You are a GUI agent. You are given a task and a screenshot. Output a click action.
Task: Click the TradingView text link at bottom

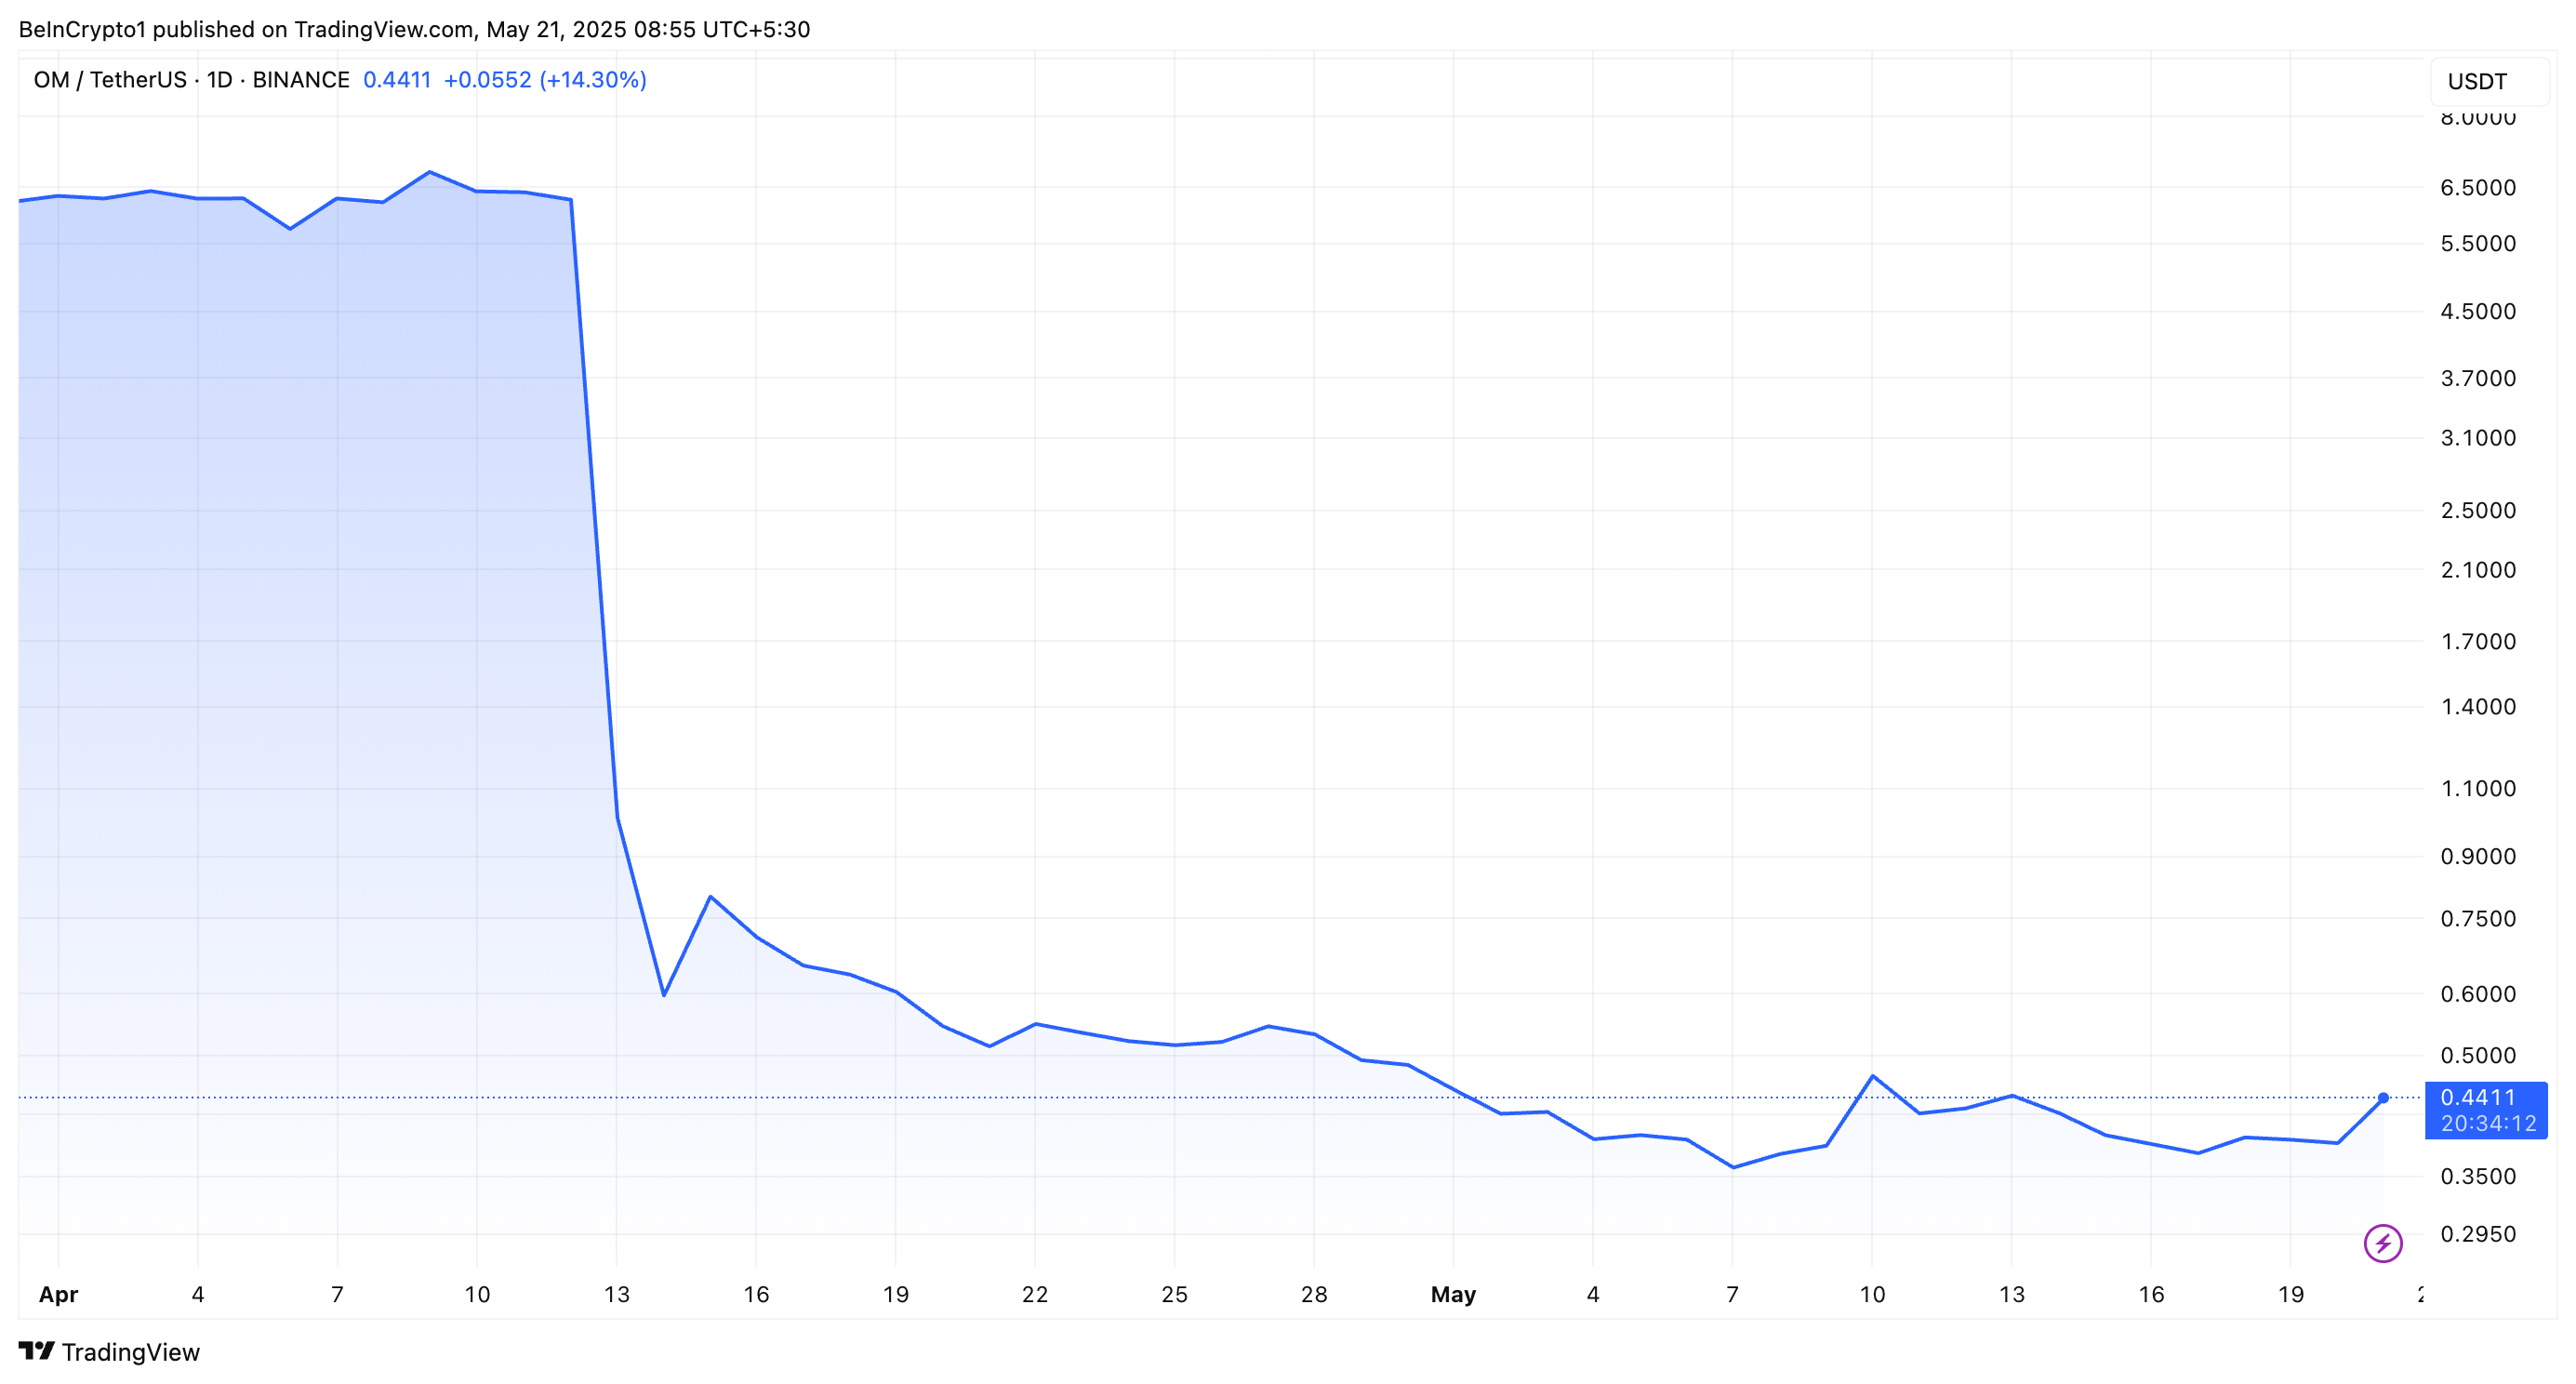click(x=130, y=1352)
